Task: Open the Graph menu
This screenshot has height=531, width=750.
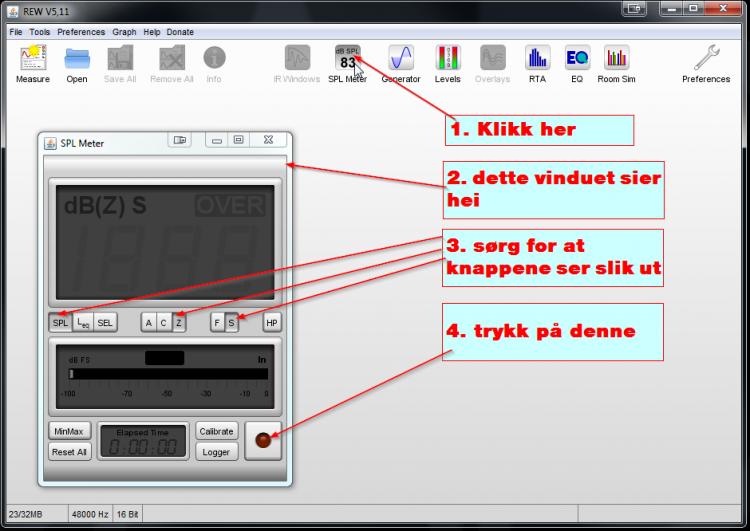Action: click(x=124, y=32)
